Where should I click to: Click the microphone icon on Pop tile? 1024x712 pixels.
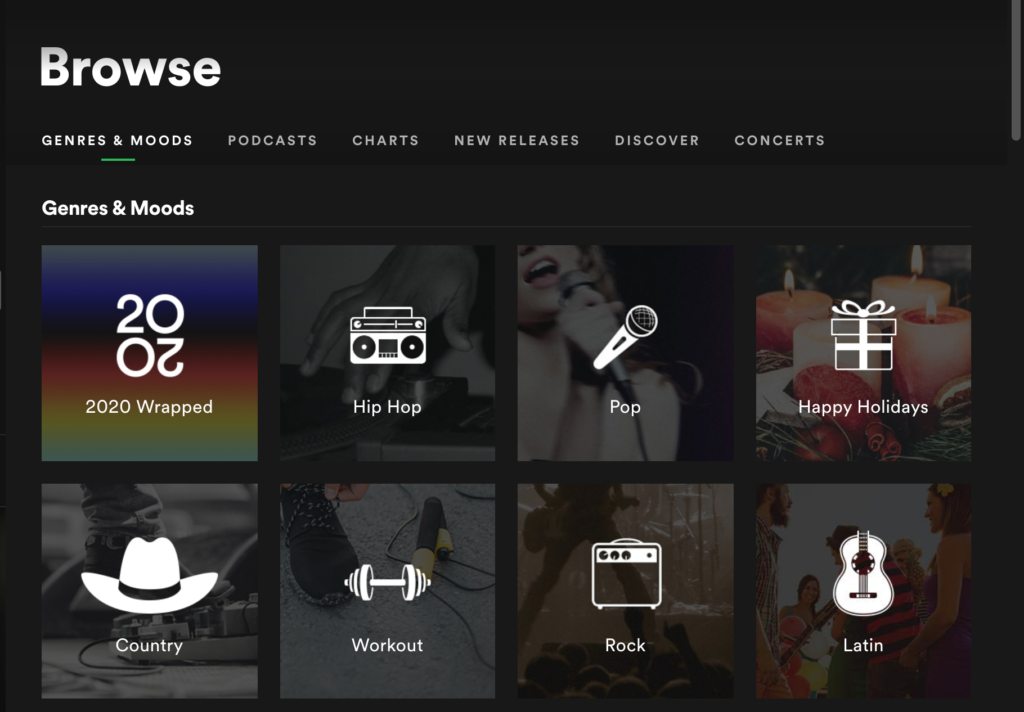click(x=626, y=337)
